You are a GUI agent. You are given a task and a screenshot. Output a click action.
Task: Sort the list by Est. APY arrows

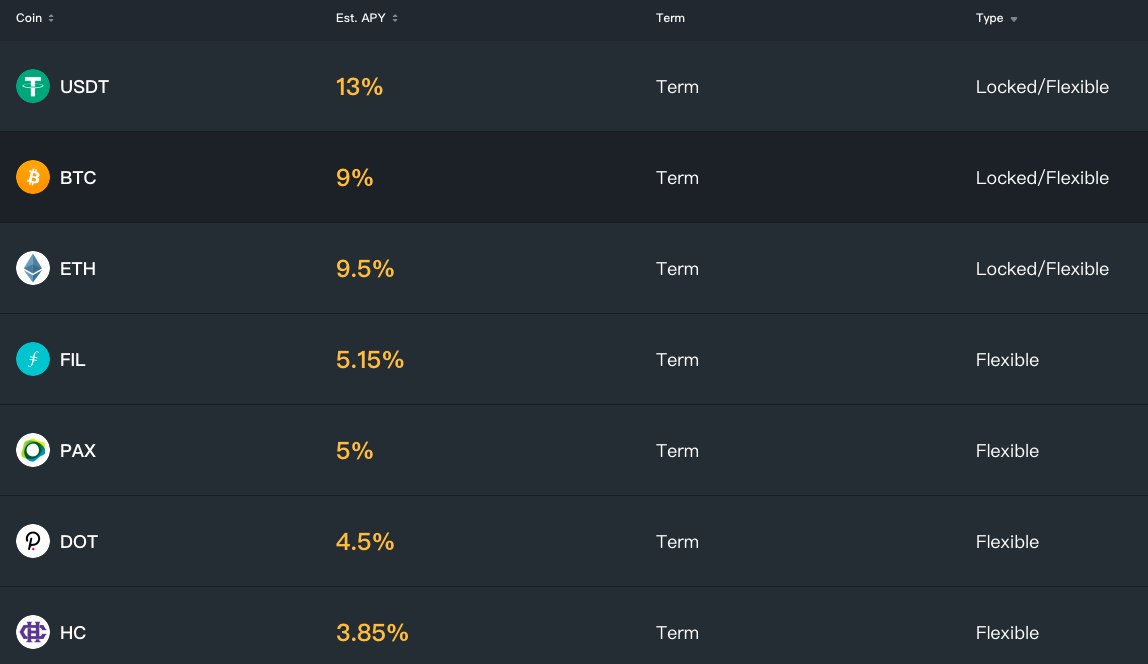[x=395, y=18]
